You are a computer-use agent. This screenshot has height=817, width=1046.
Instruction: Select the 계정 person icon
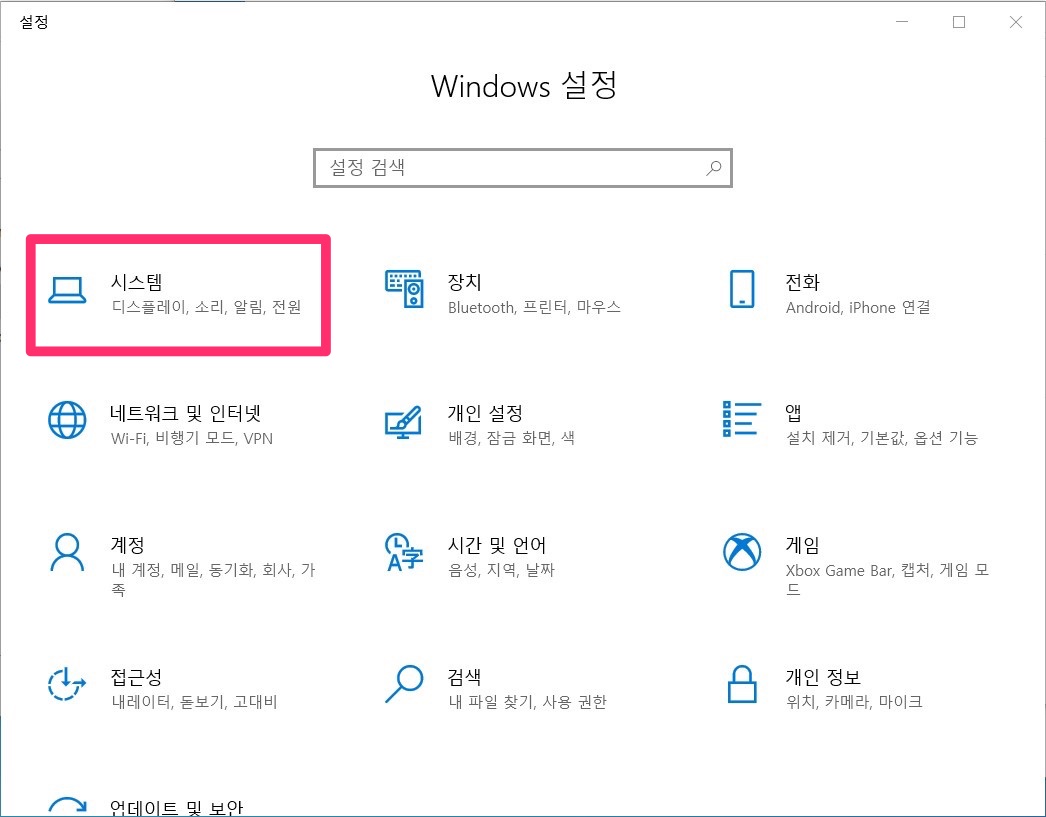coord(67,552)
